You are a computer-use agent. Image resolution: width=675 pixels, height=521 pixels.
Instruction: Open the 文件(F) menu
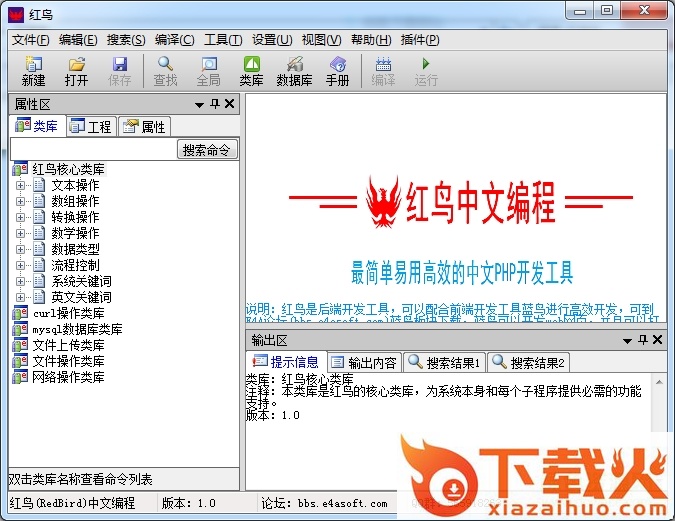click(x=31, y=40)
